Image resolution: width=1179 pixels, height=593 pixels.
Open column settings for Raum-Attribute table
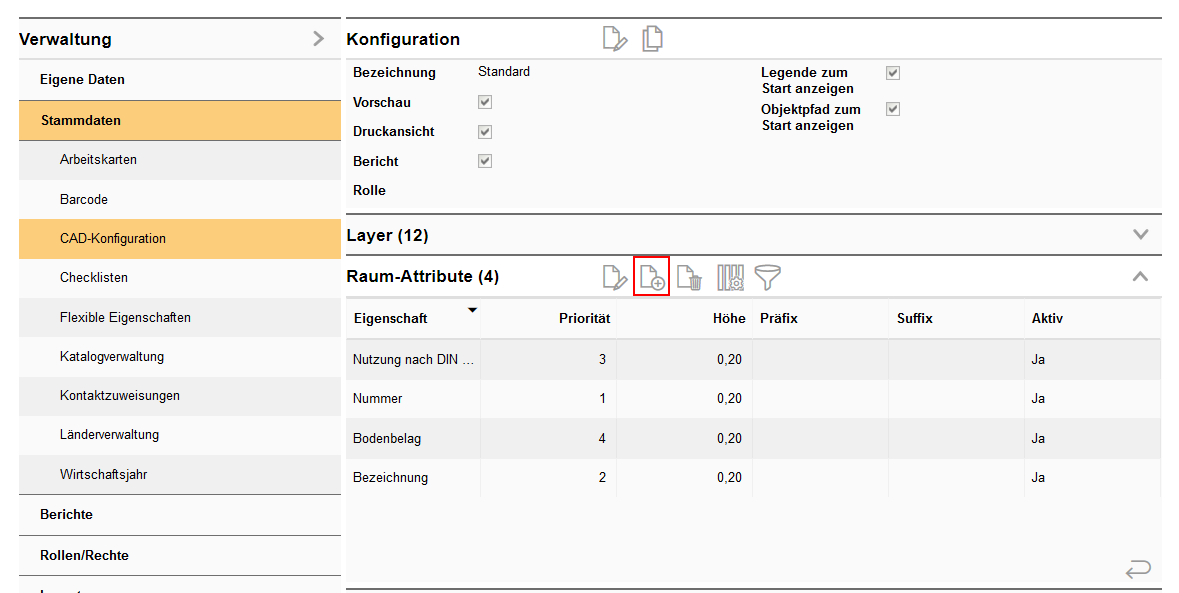point(730,277)
